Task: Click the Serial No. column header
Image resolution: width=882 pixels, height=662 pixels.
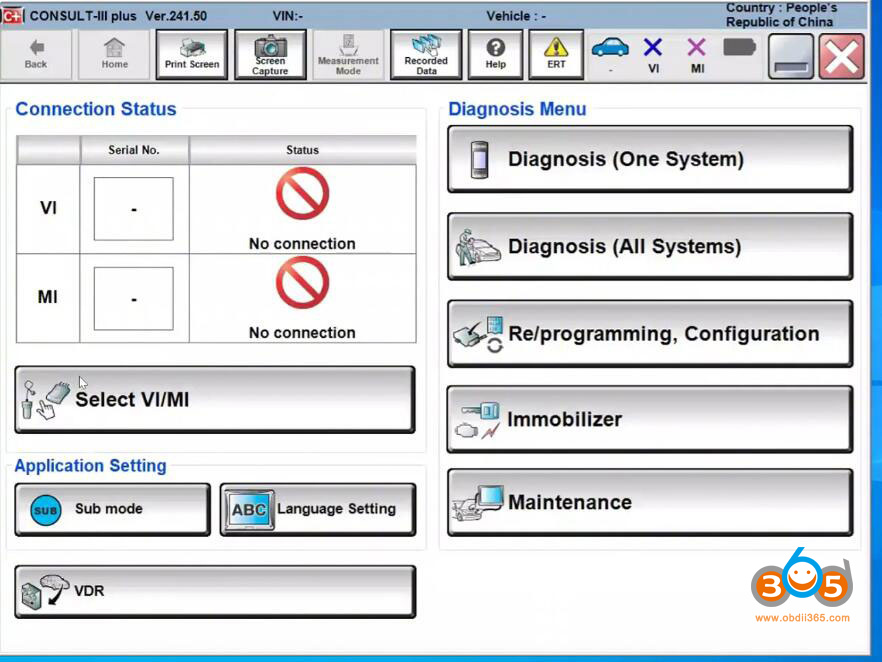Action: click(x=134, y=150)
